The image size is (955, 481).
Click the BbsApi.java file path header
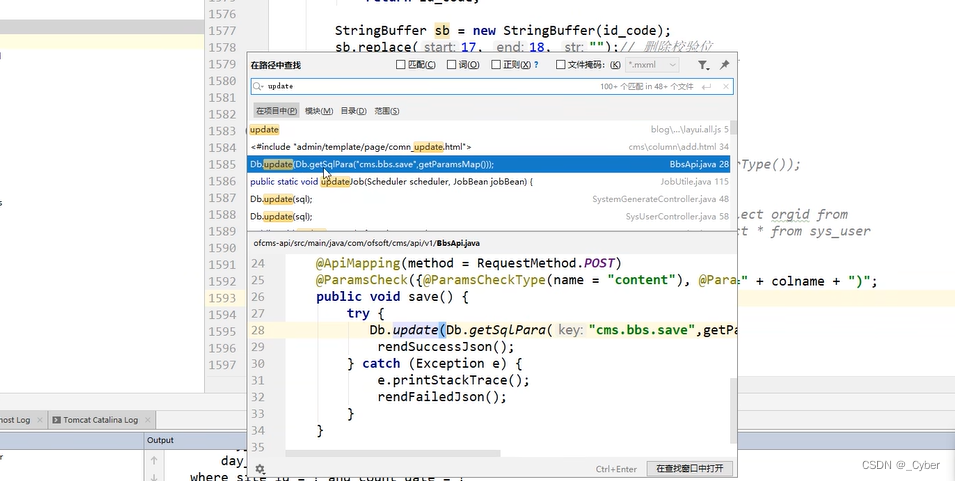[x=367, y=243]
